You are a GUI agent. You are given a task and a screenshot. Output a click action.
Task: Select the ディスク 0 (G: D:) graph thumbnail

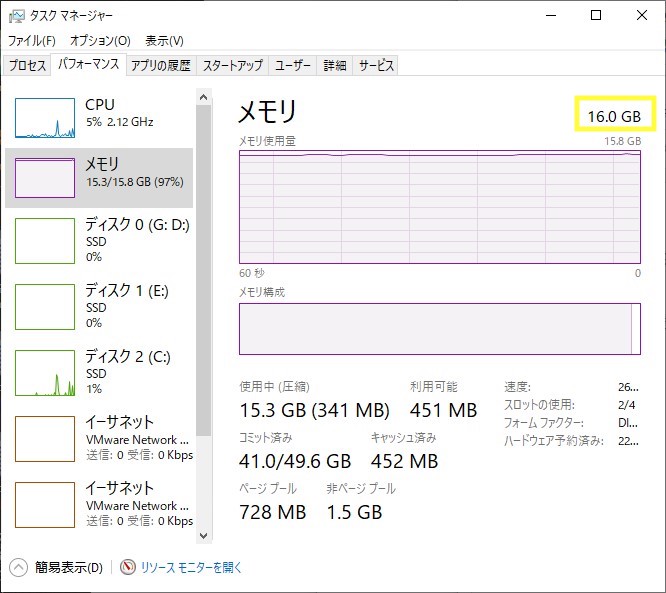point(45,241)
